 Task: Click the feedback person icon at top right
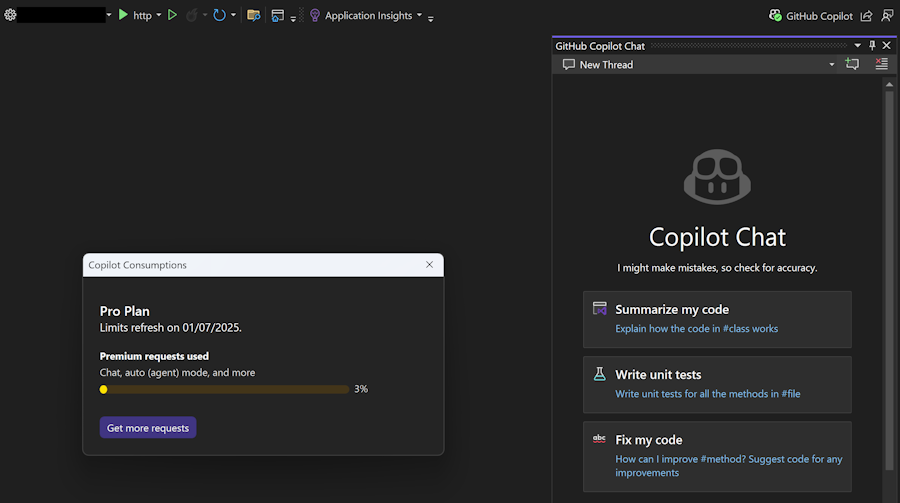(887, 16)
